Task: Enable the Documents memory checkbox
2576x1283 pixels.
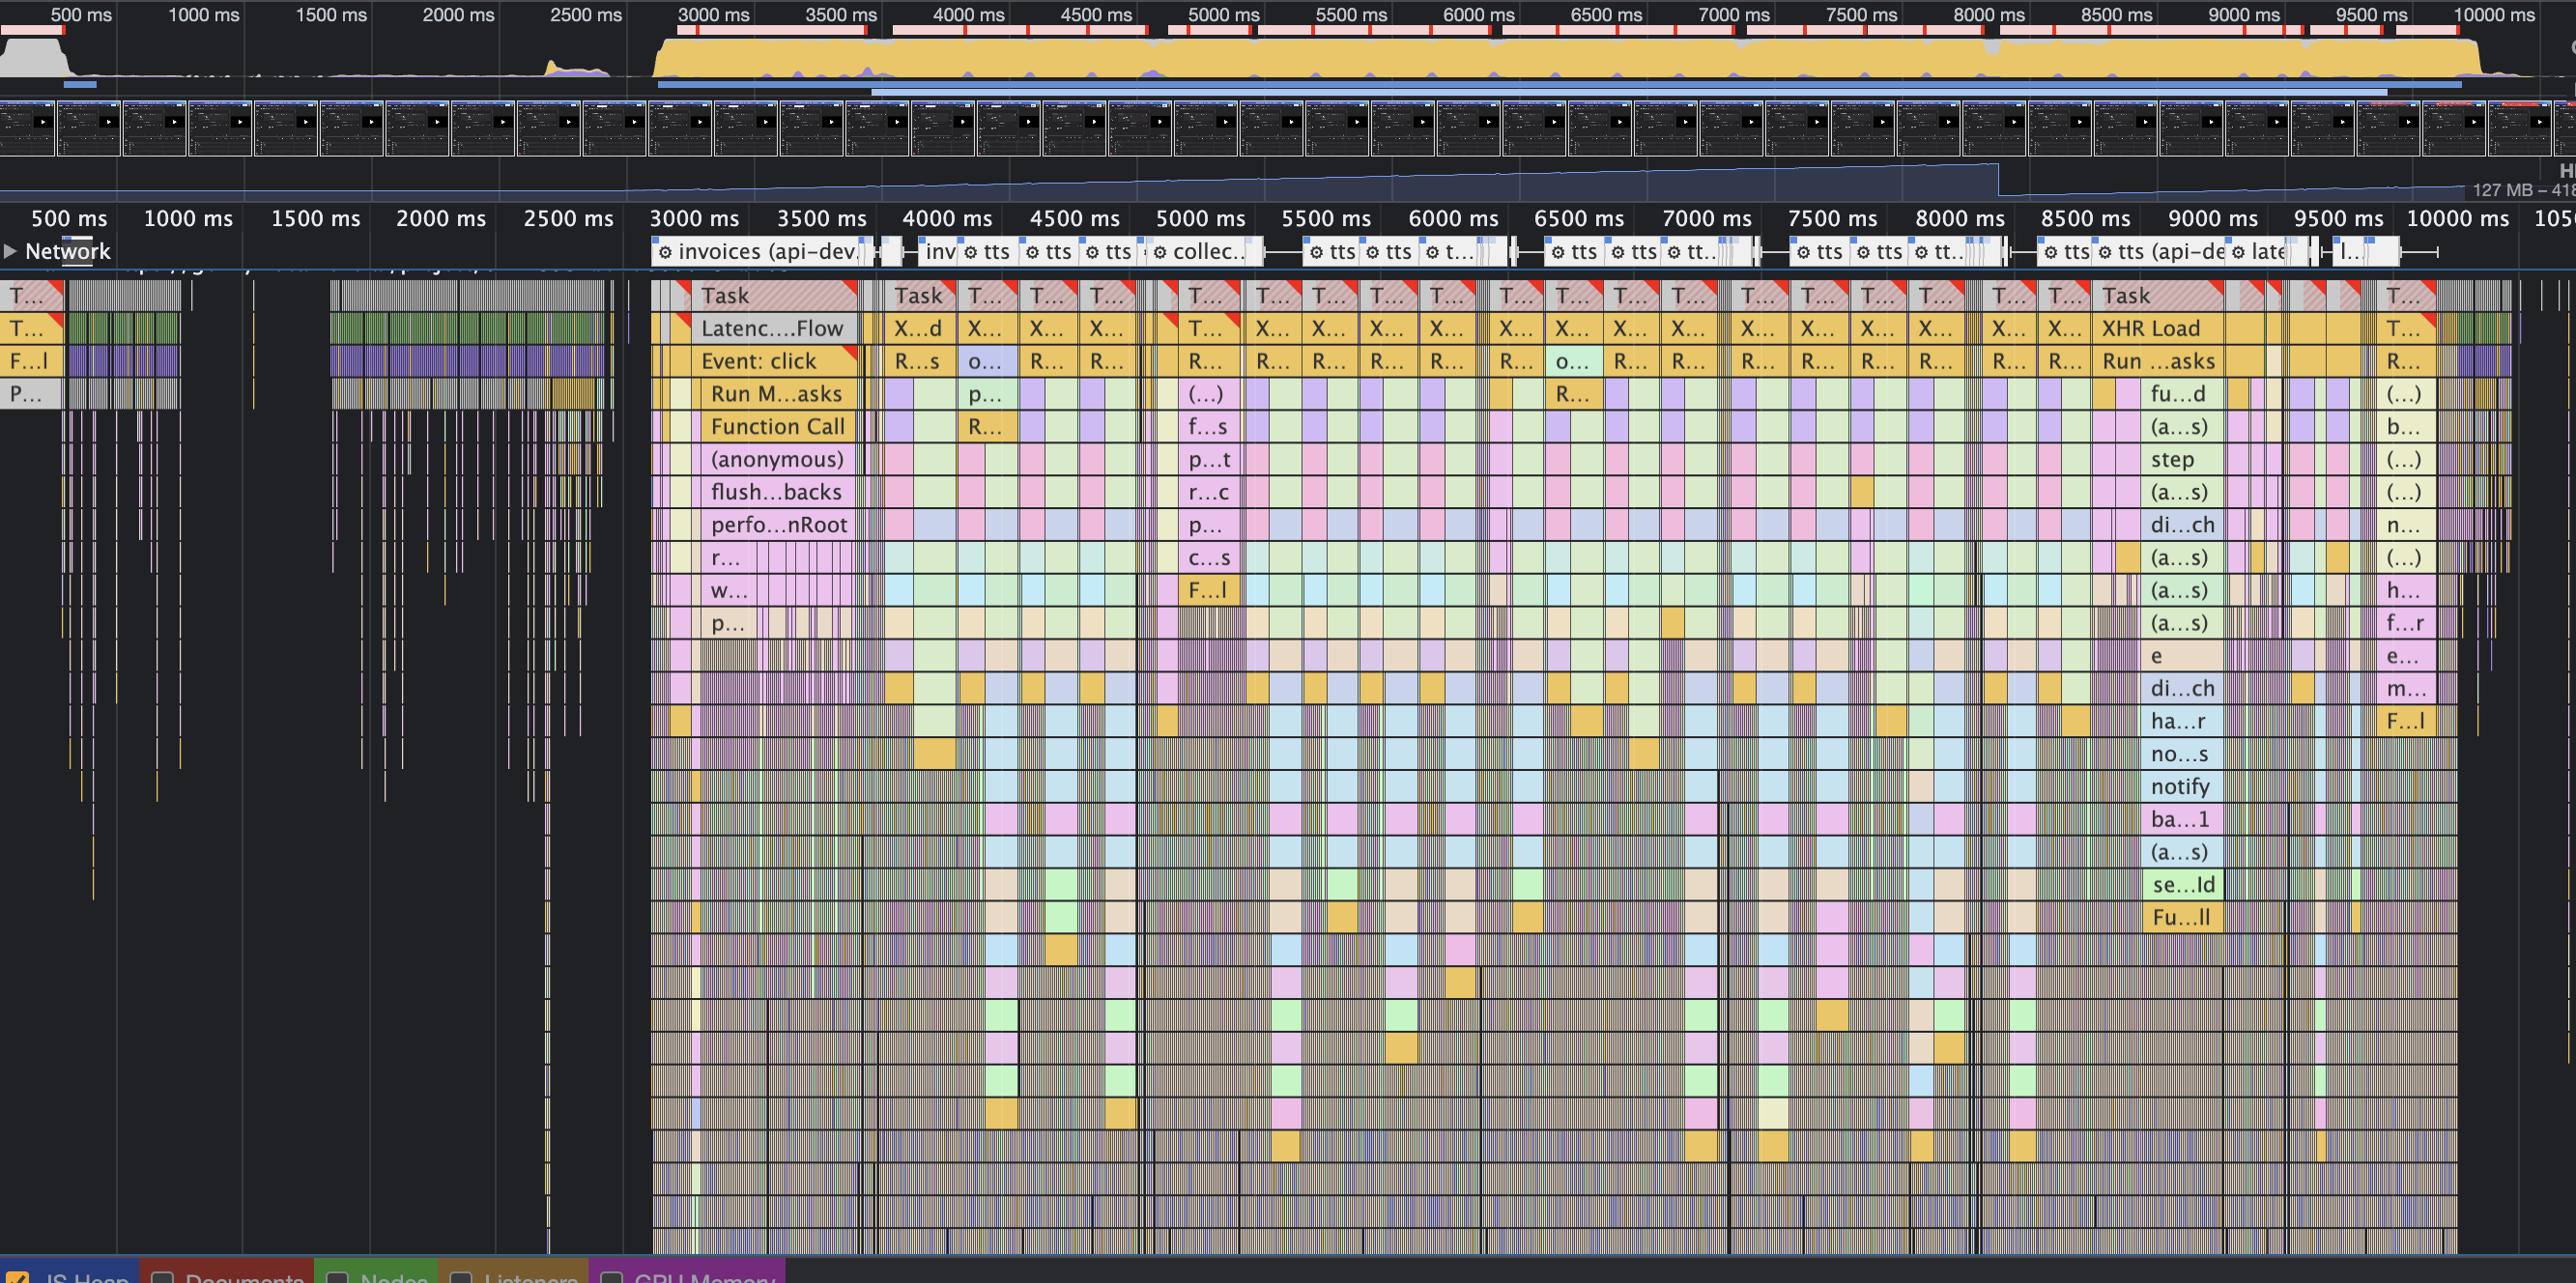Action: pyautogui.click(x=162, y=1278)
